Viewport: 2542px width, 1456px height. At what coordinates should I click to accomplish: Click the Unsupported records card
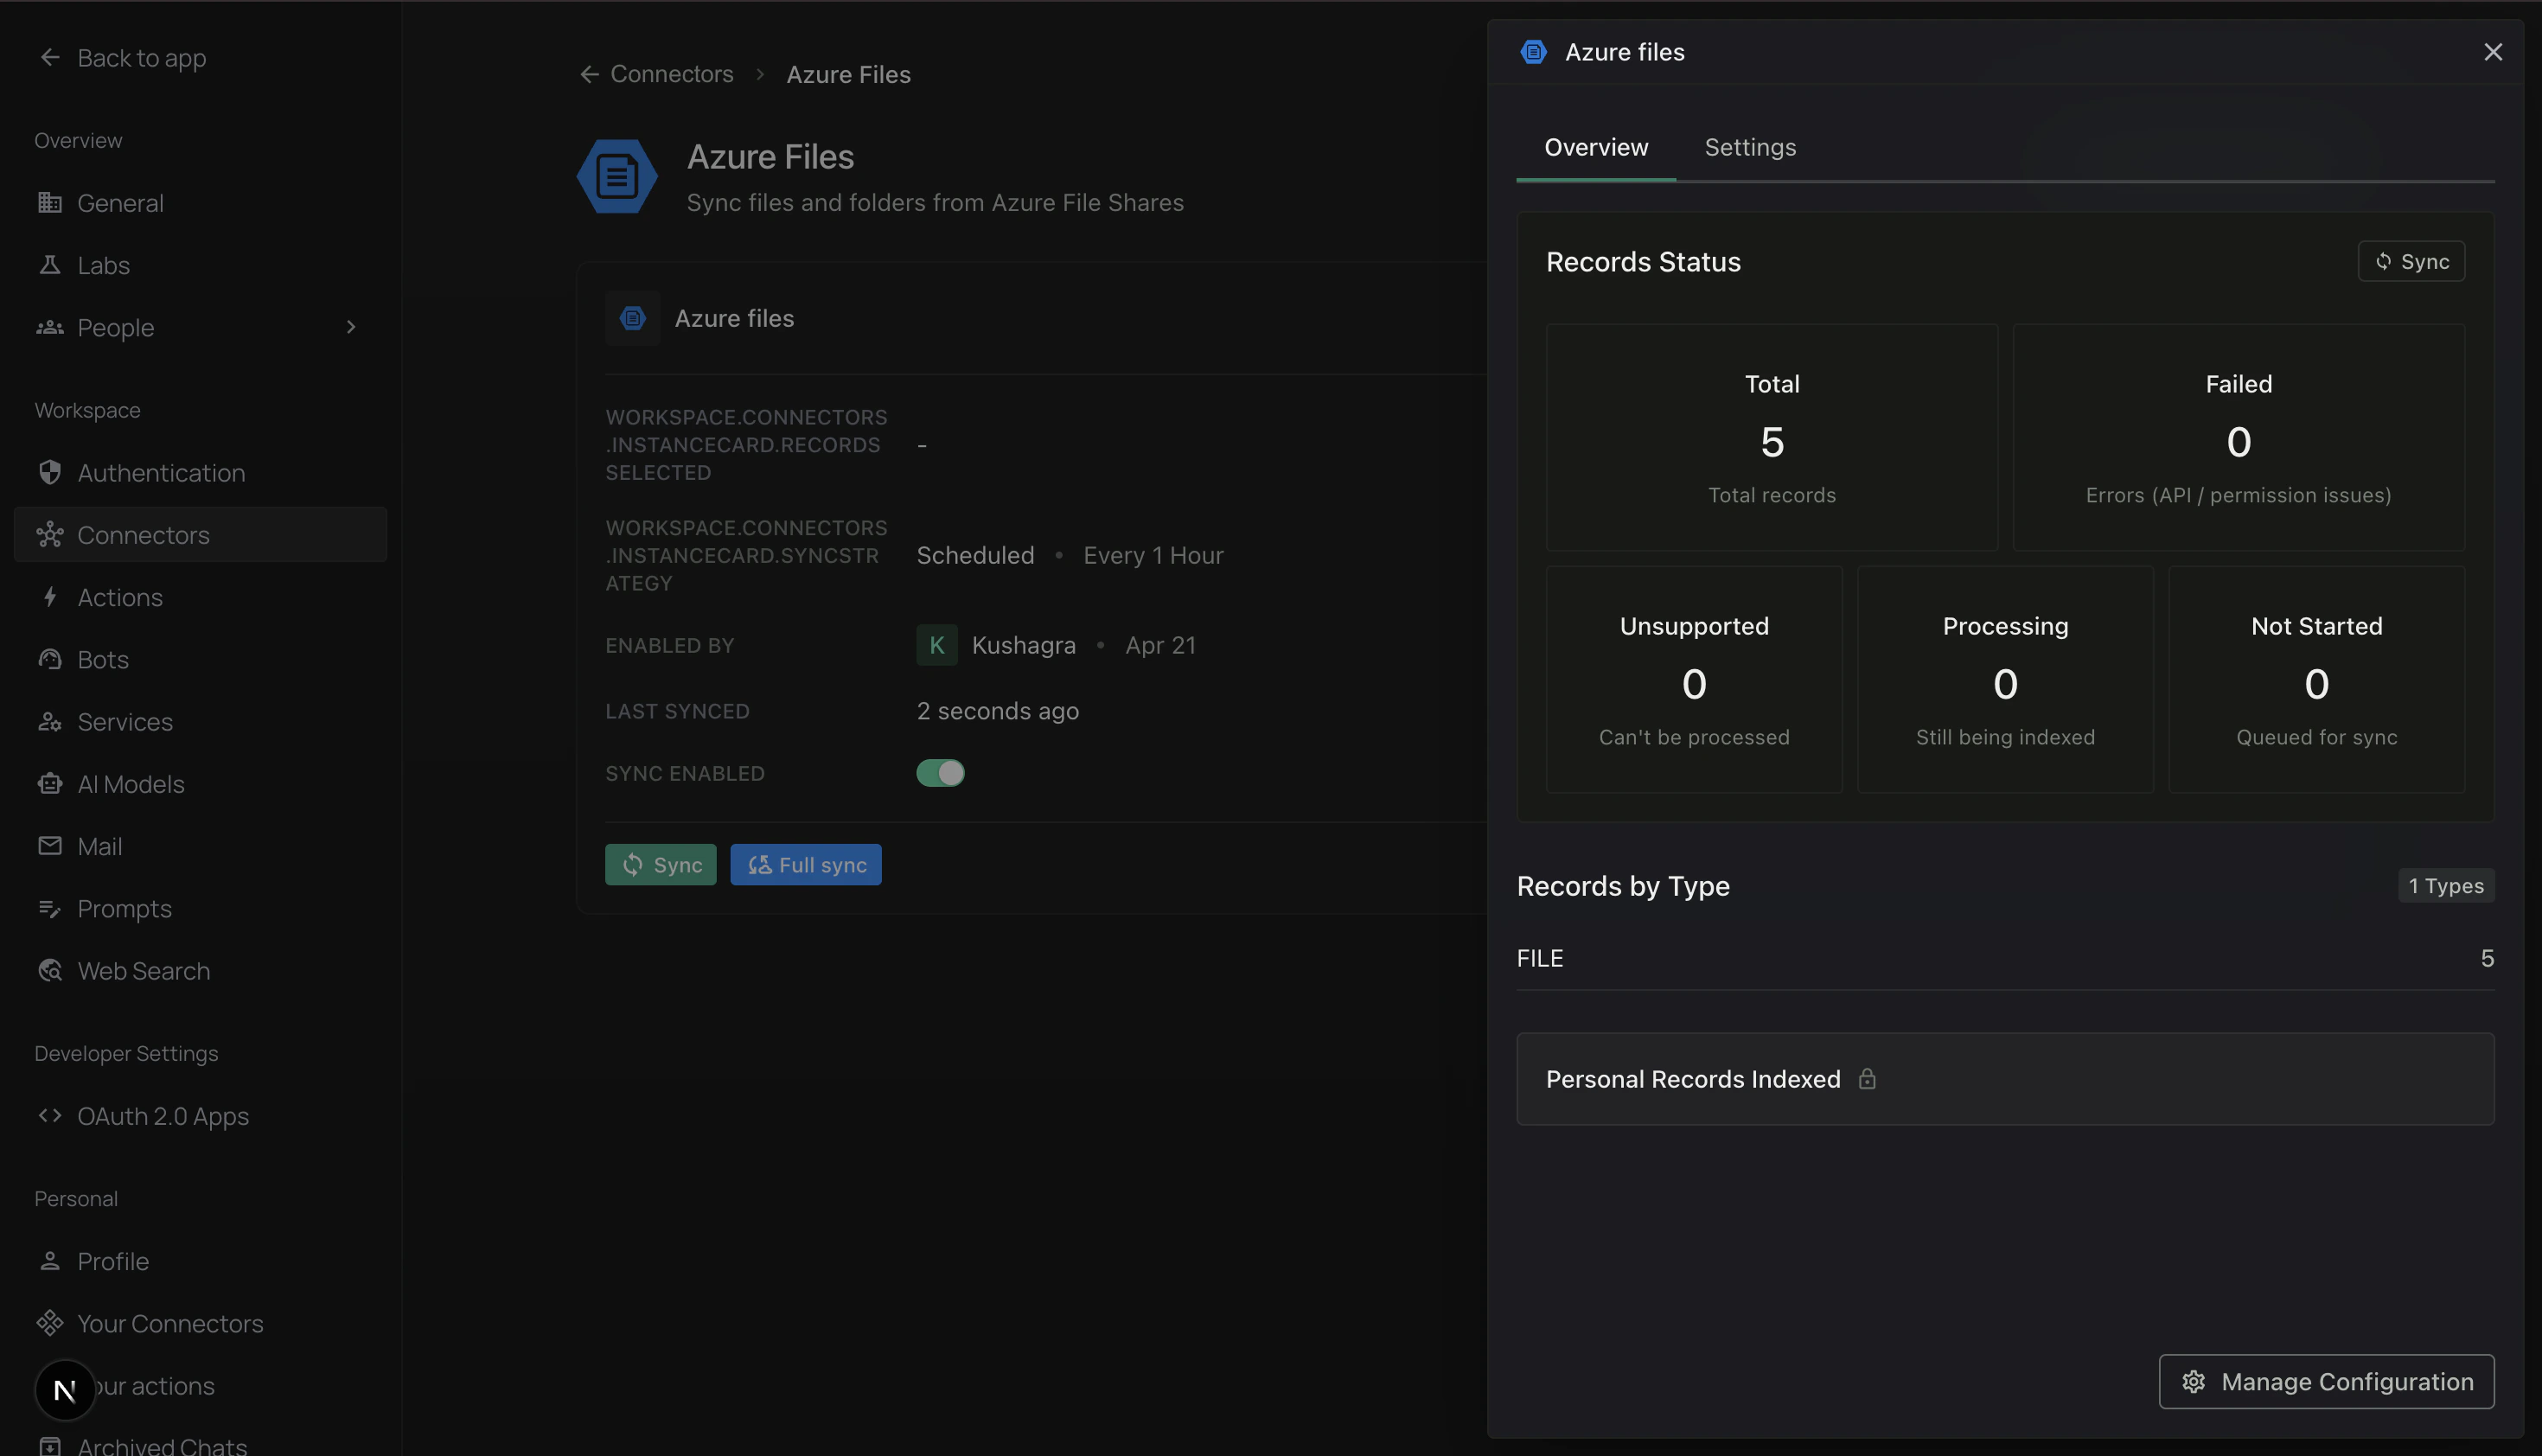[x=1694, y=680]
